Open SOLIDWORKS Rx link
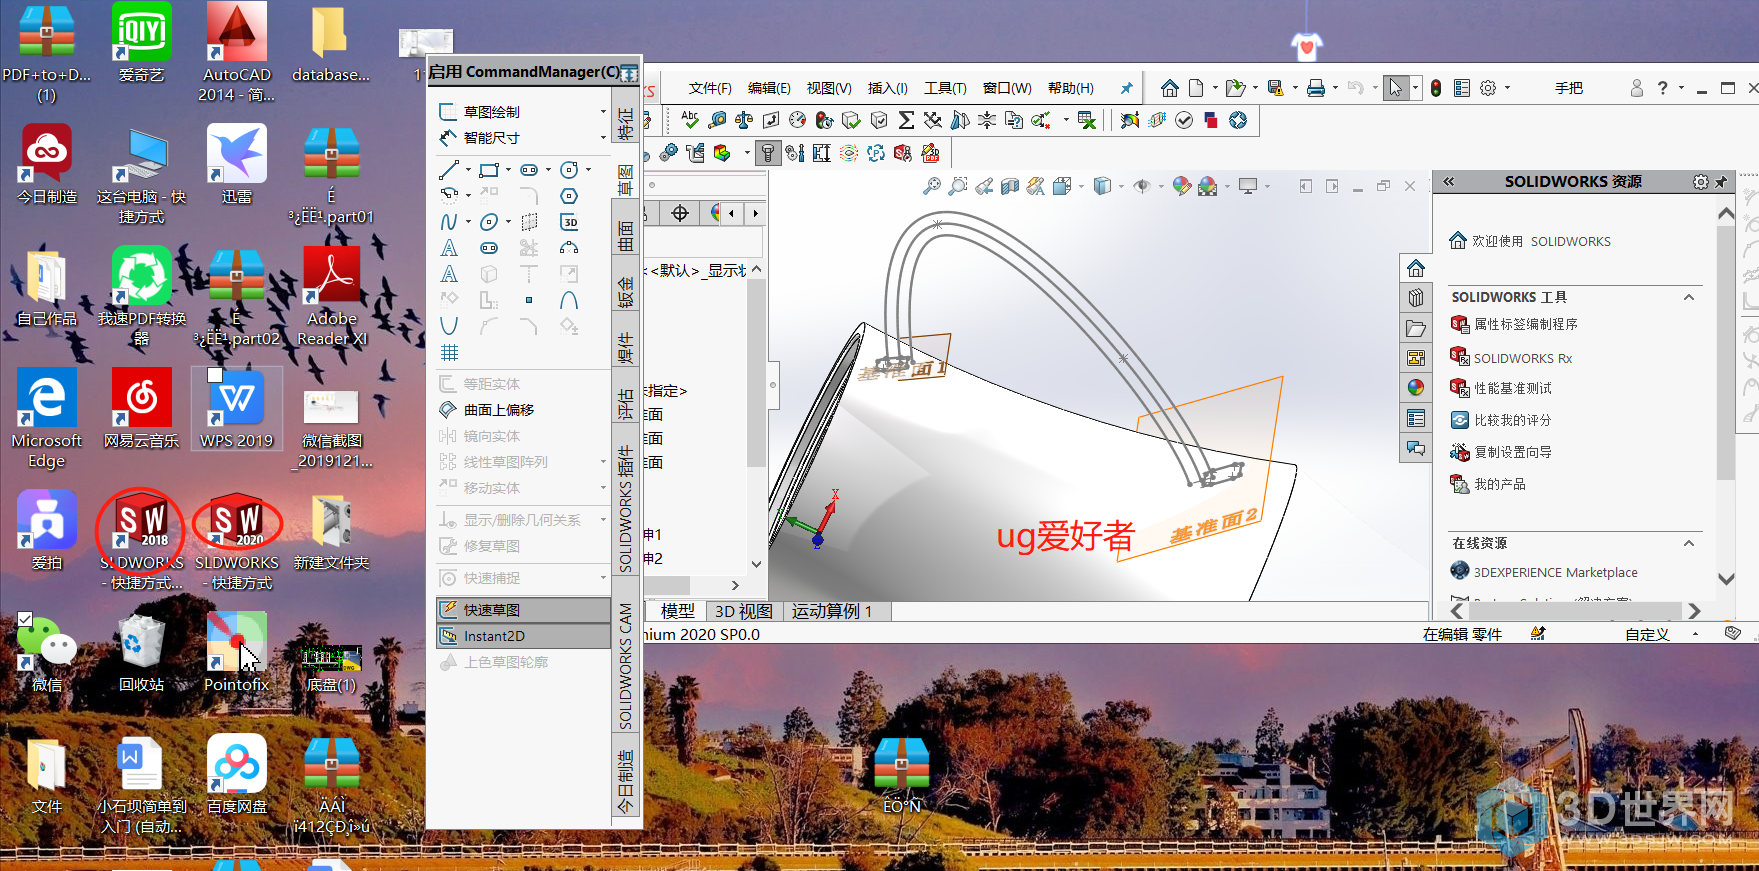Screen dimensions: 1759x871 tap(1522, 358)
